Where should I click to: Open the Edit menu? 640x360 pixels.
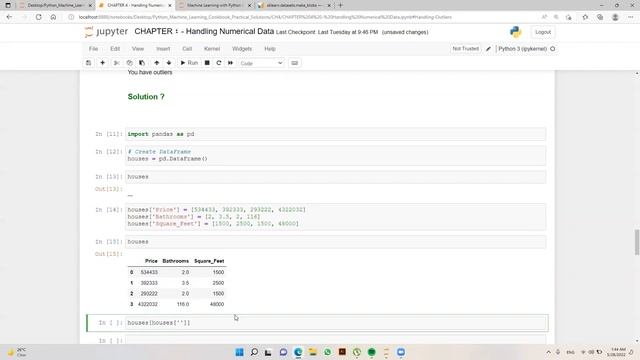tap(115, 49)
